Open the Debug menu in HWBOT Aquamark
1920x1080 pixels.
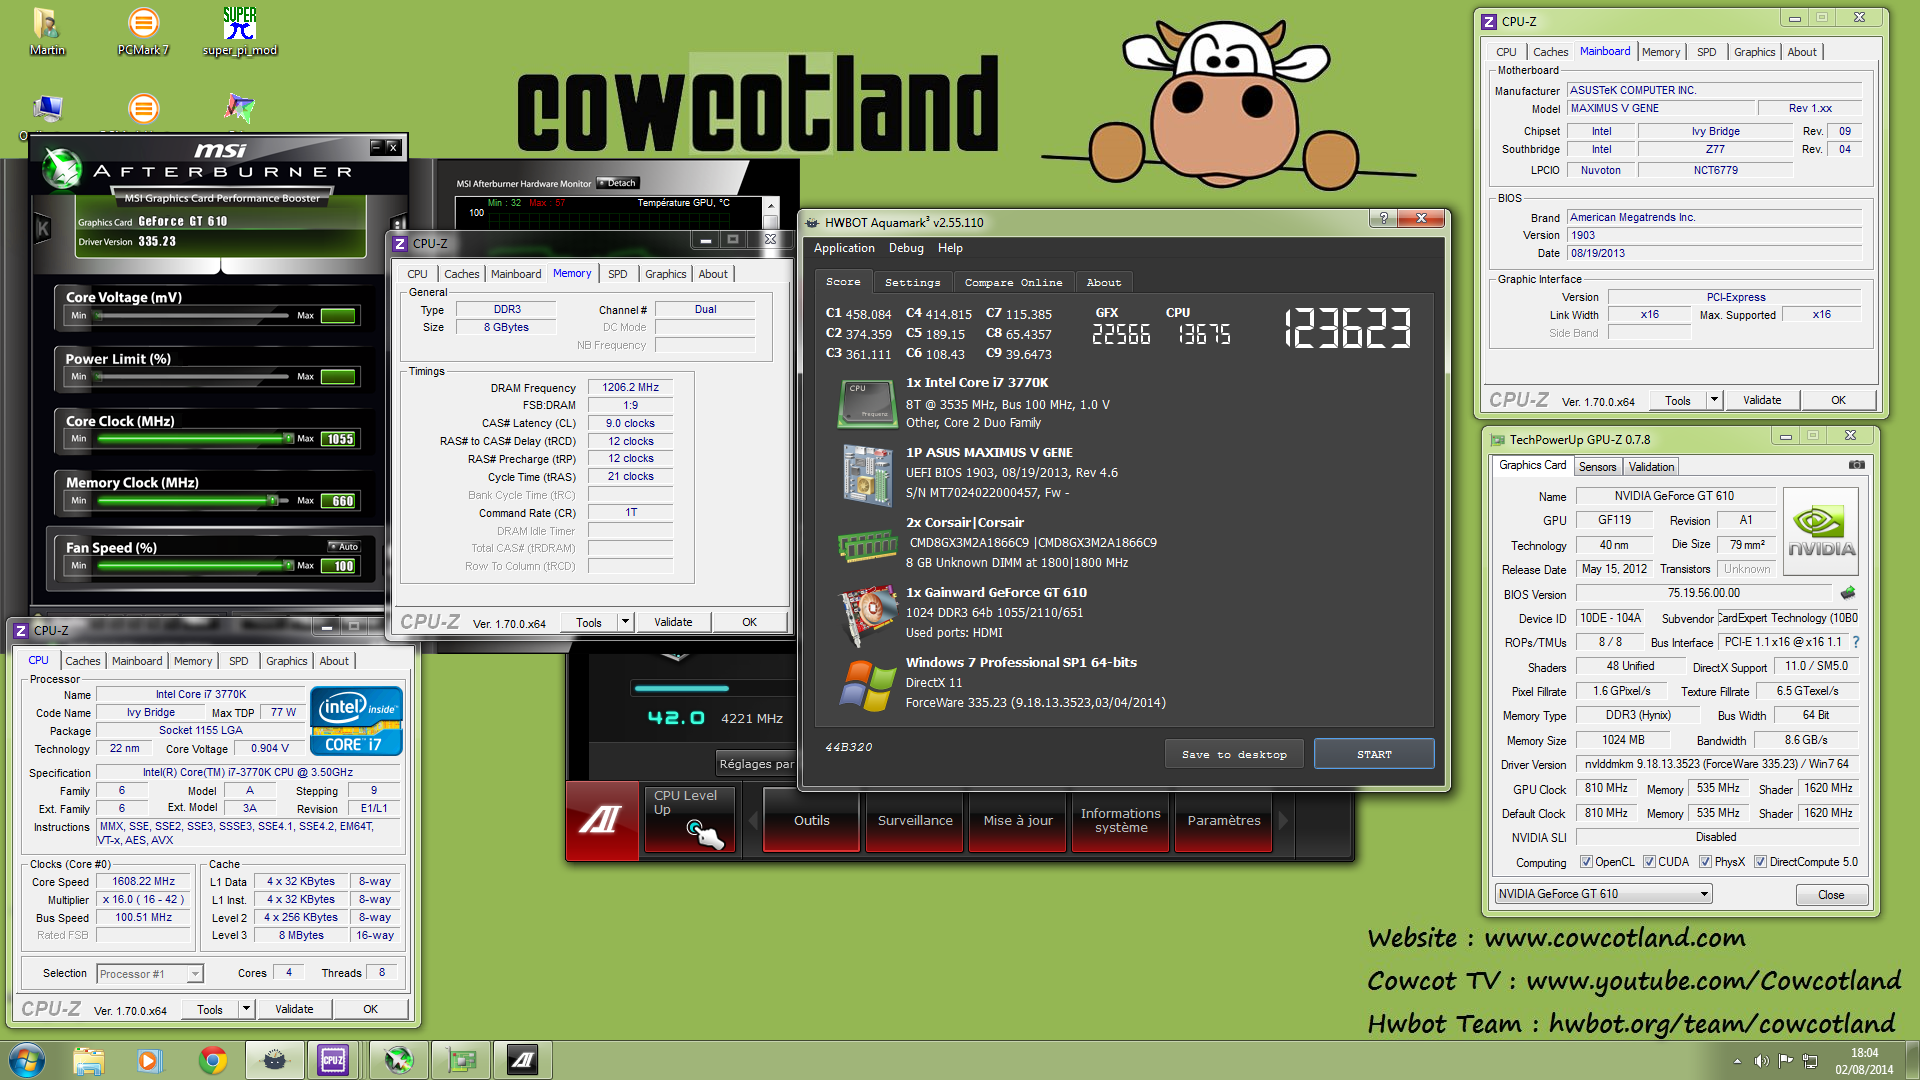click(x=906, y=248)
